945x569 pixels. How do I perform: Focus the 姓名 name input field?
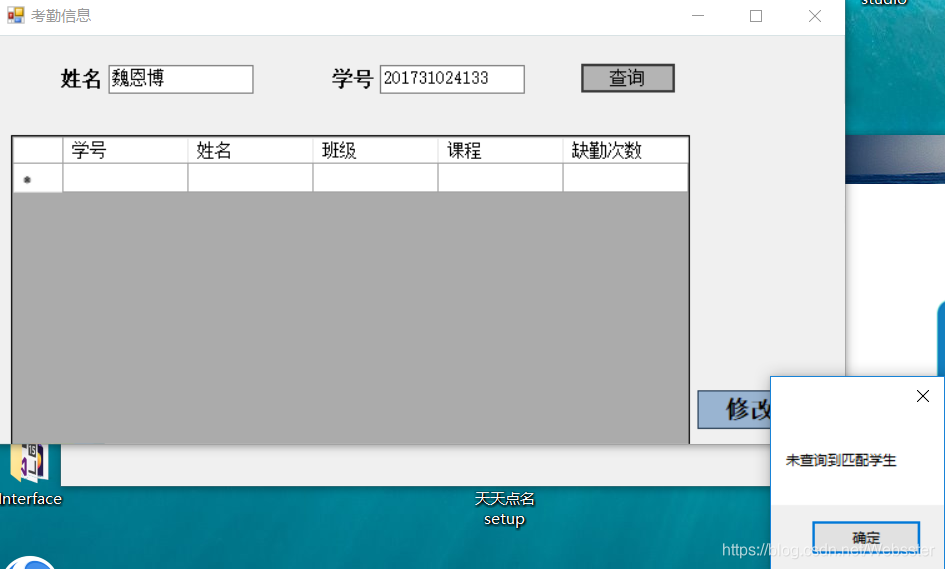pyautogui.click(x=181, y=79)
